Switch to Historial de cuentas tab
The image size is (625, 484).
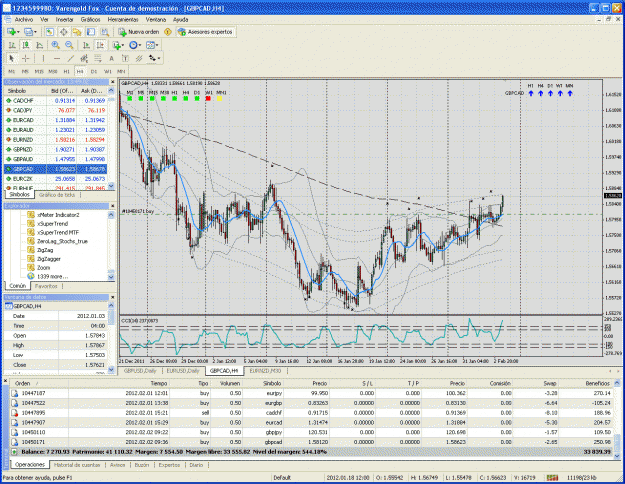click(x=77, y=465)
